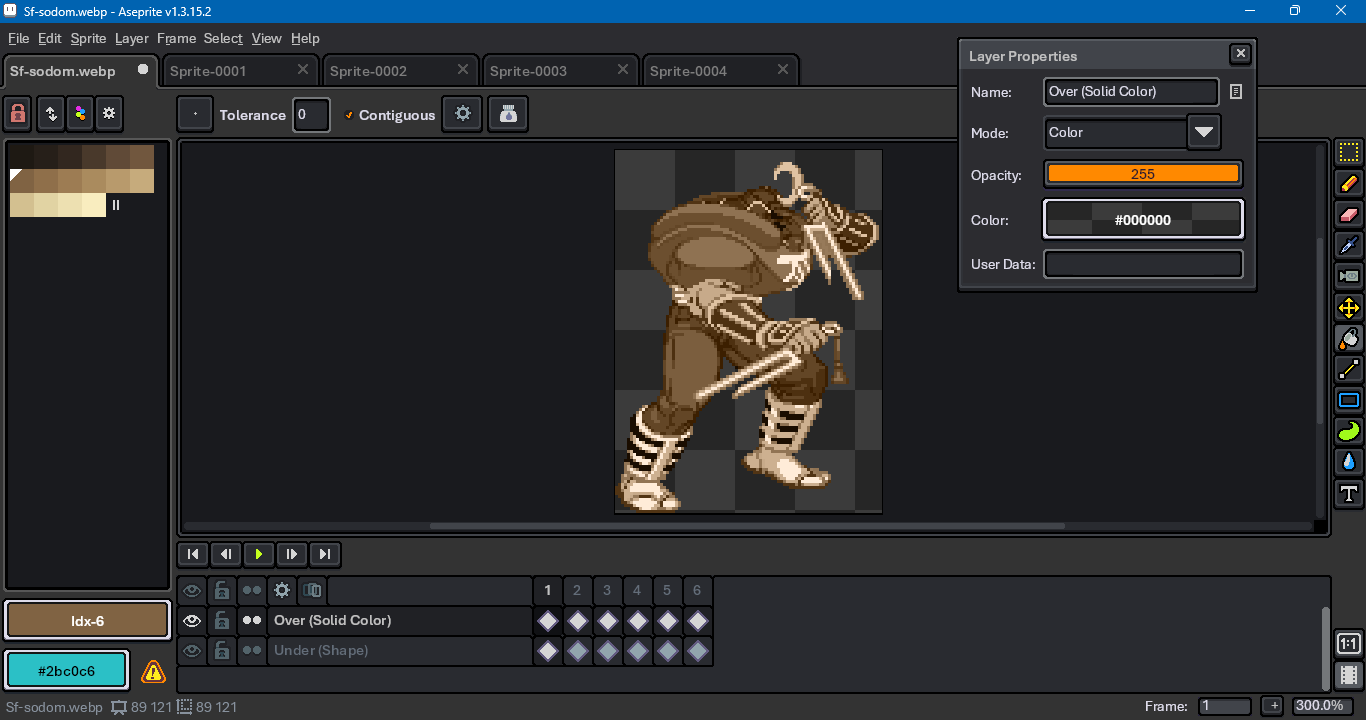Open the blend Mode dropdown arrow
Screen dimensions: 1366x720
(1204, 132)
